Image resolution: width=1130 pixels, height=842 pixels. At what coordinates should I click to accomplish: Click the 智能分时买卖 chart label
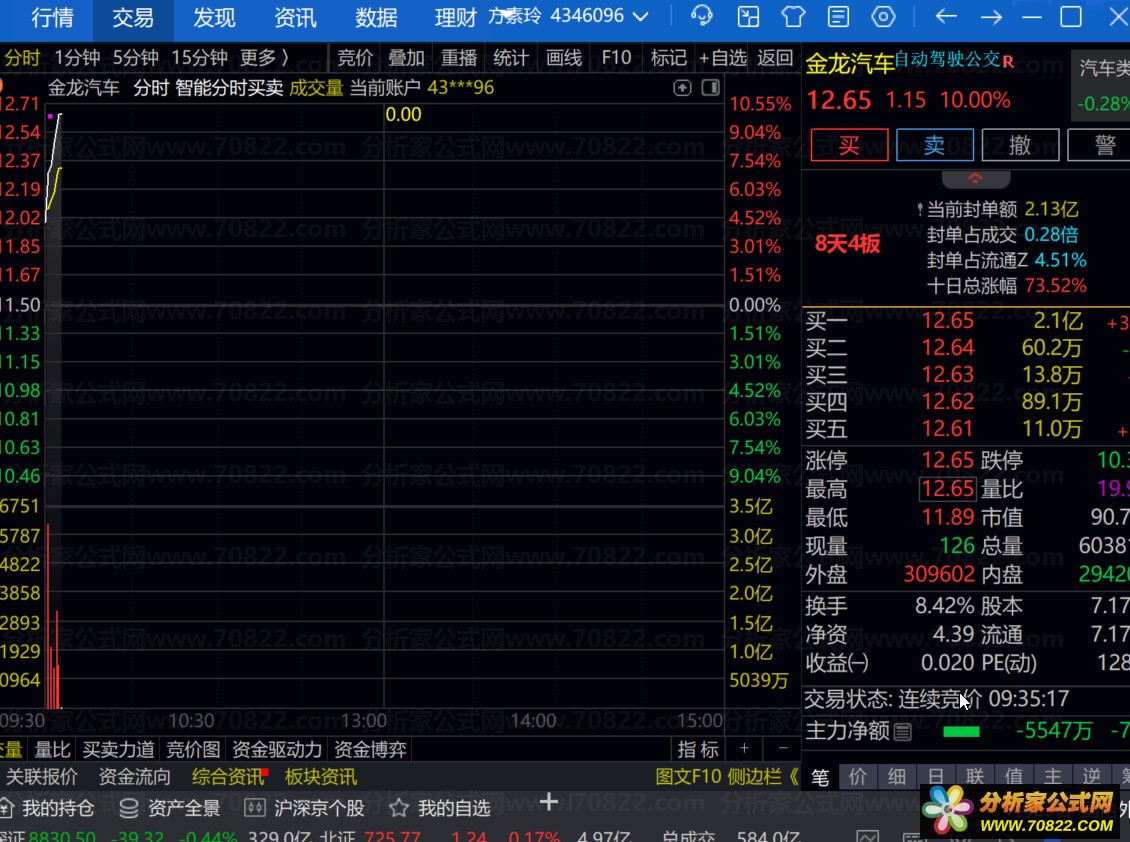pos(229,88)
